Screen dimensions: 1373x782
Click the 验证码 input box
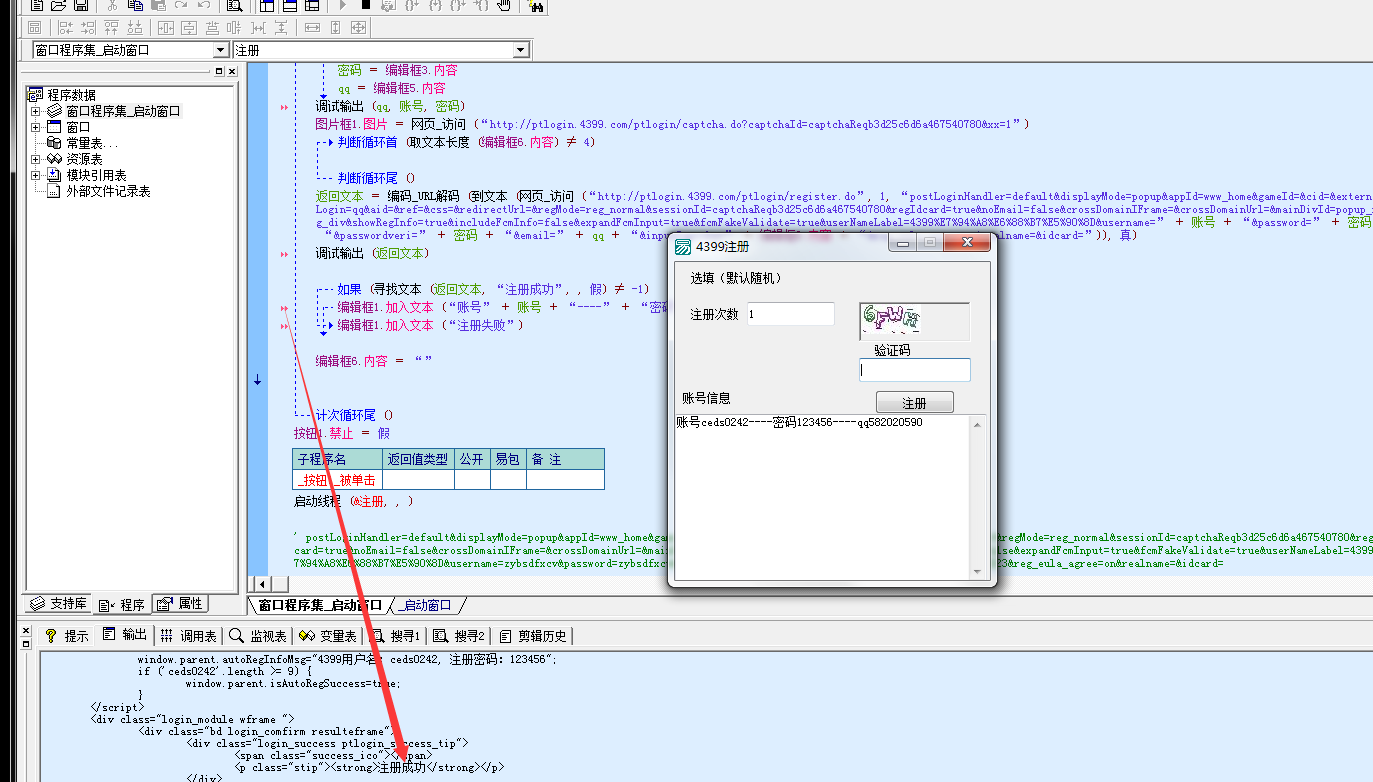point(915,370)
